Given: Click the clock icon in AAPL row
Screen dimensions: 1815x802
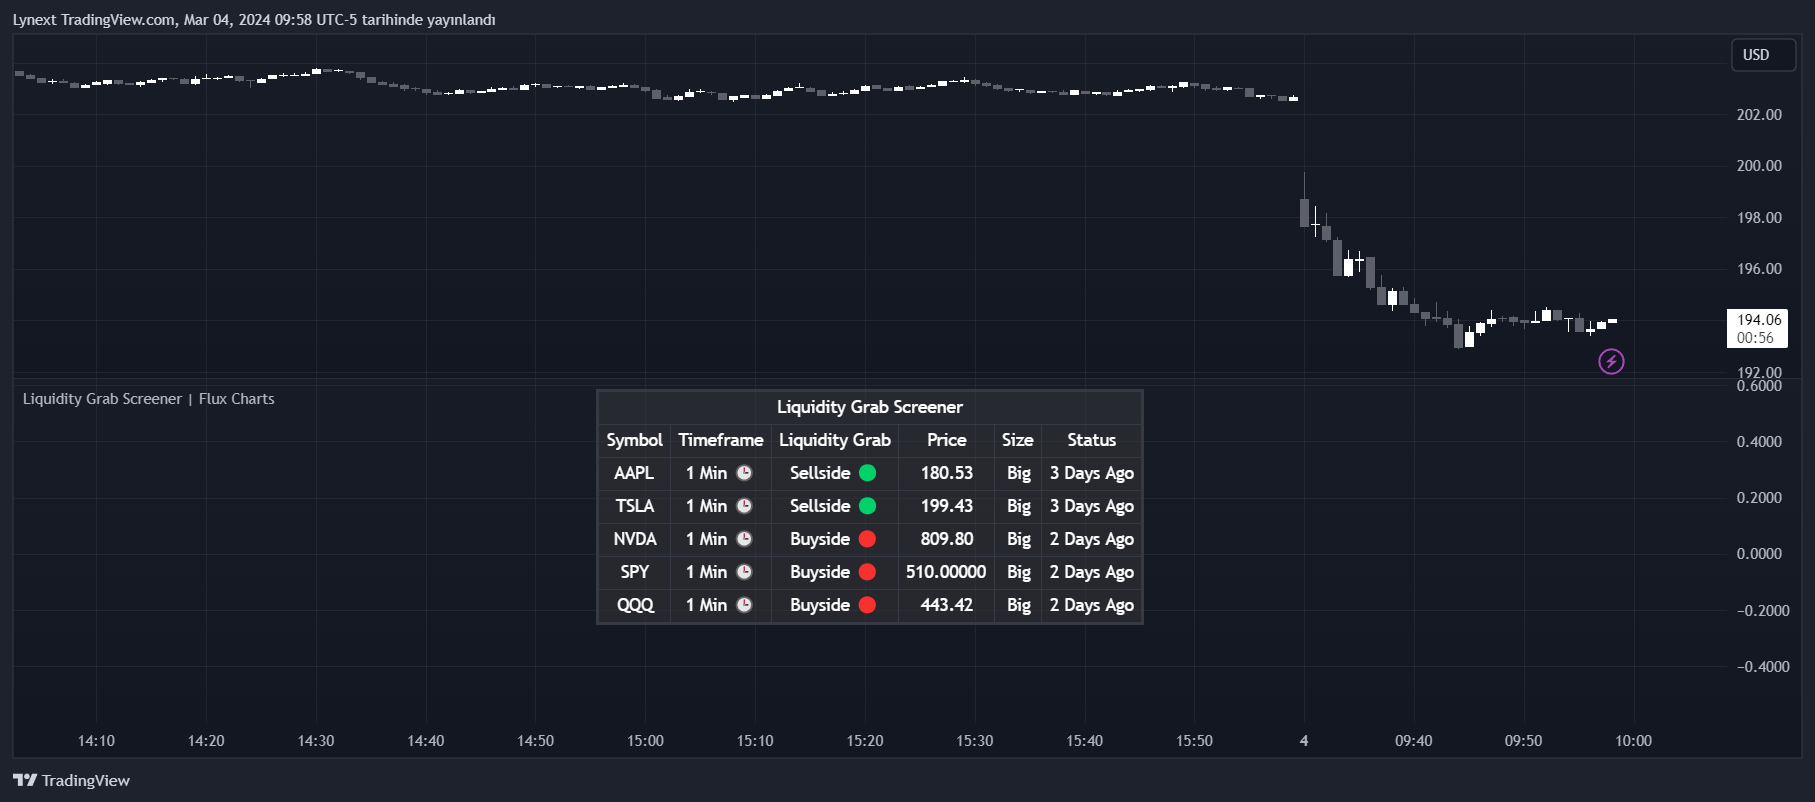Looking at the screenshot, I should (744, 473).
